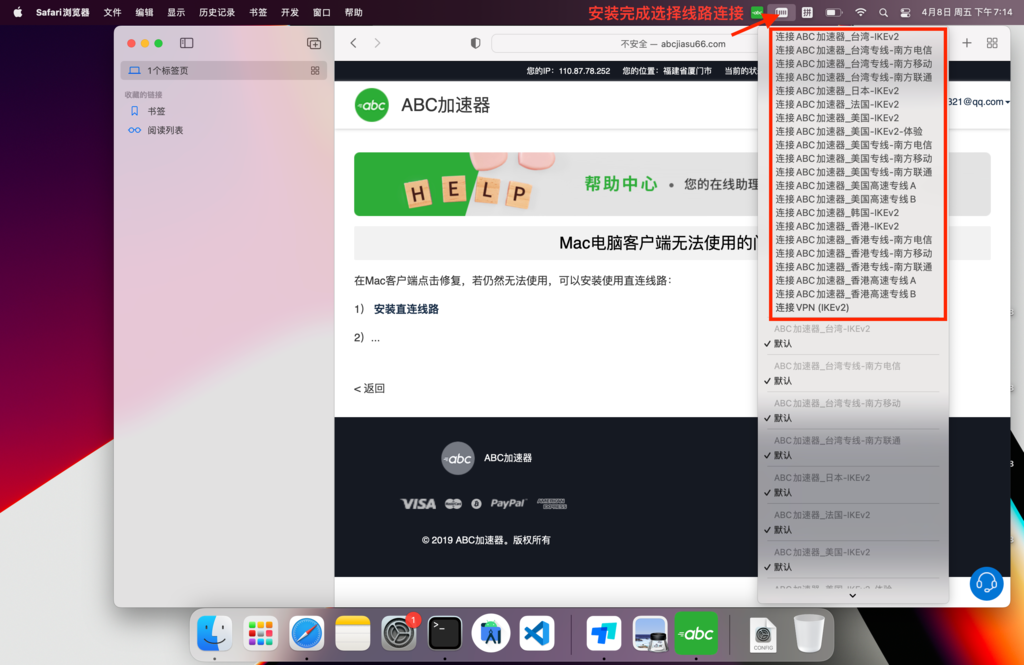Open the 书签 menu in the menu bar
The image size is (1024, 665).
point(258,12)
